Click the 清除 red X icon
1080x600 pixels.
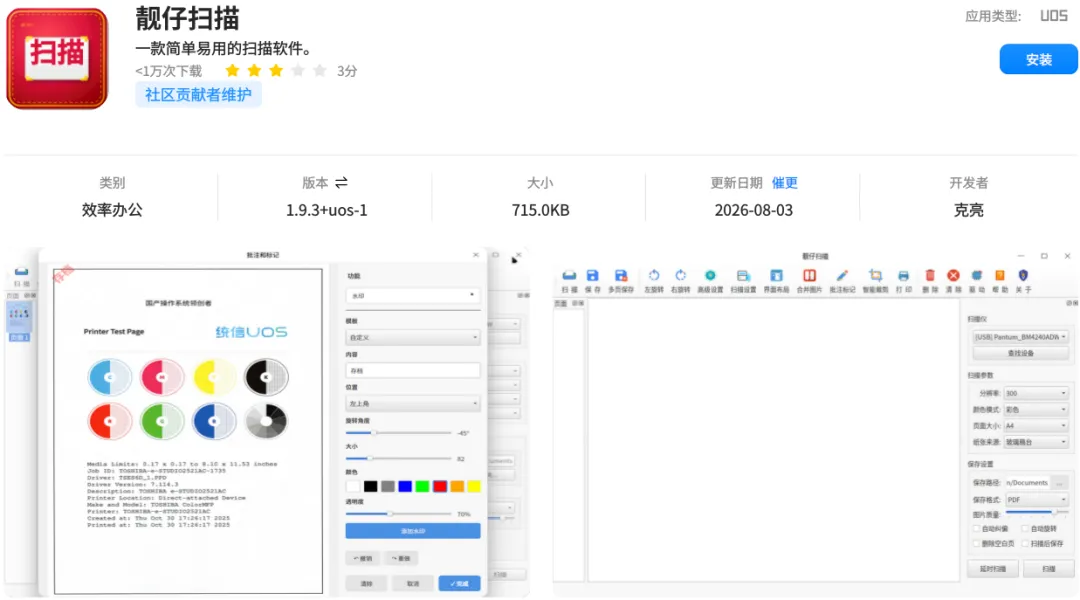[953, 276]
